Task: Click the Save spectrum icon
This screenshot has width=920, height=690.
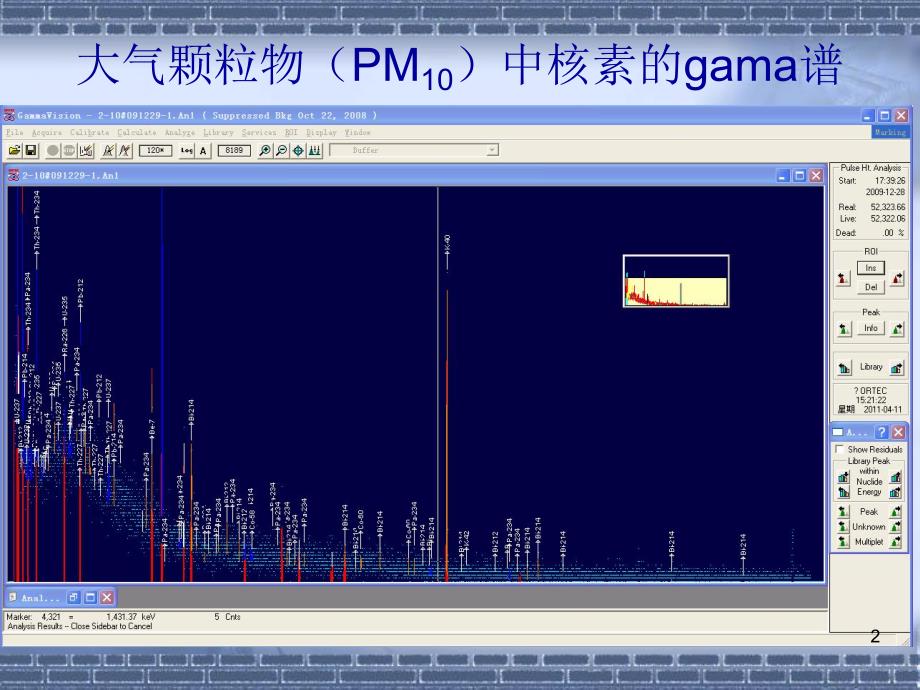Action: pos(31,150)
